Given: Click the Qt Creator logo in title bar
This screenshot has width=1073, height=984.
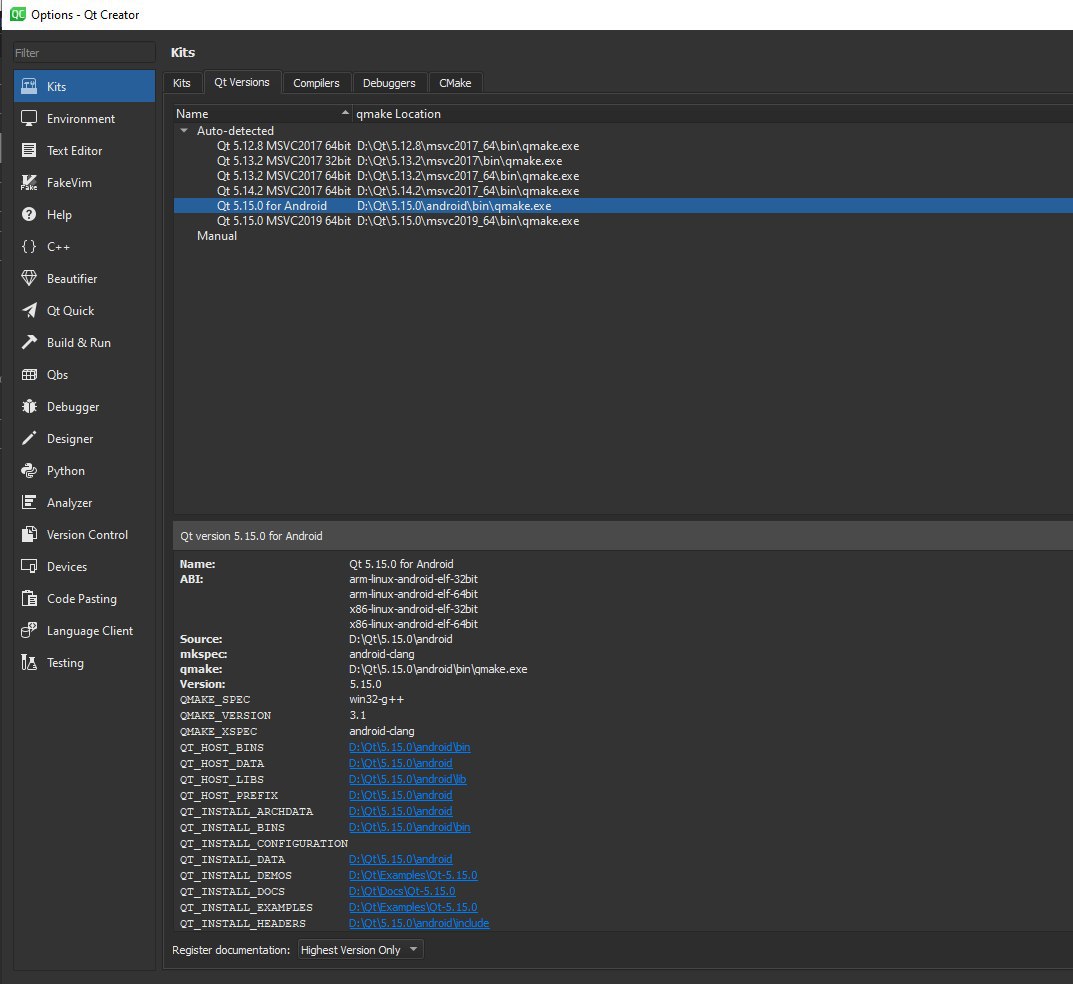Looking at the screenshot, I should click(17, 14).
